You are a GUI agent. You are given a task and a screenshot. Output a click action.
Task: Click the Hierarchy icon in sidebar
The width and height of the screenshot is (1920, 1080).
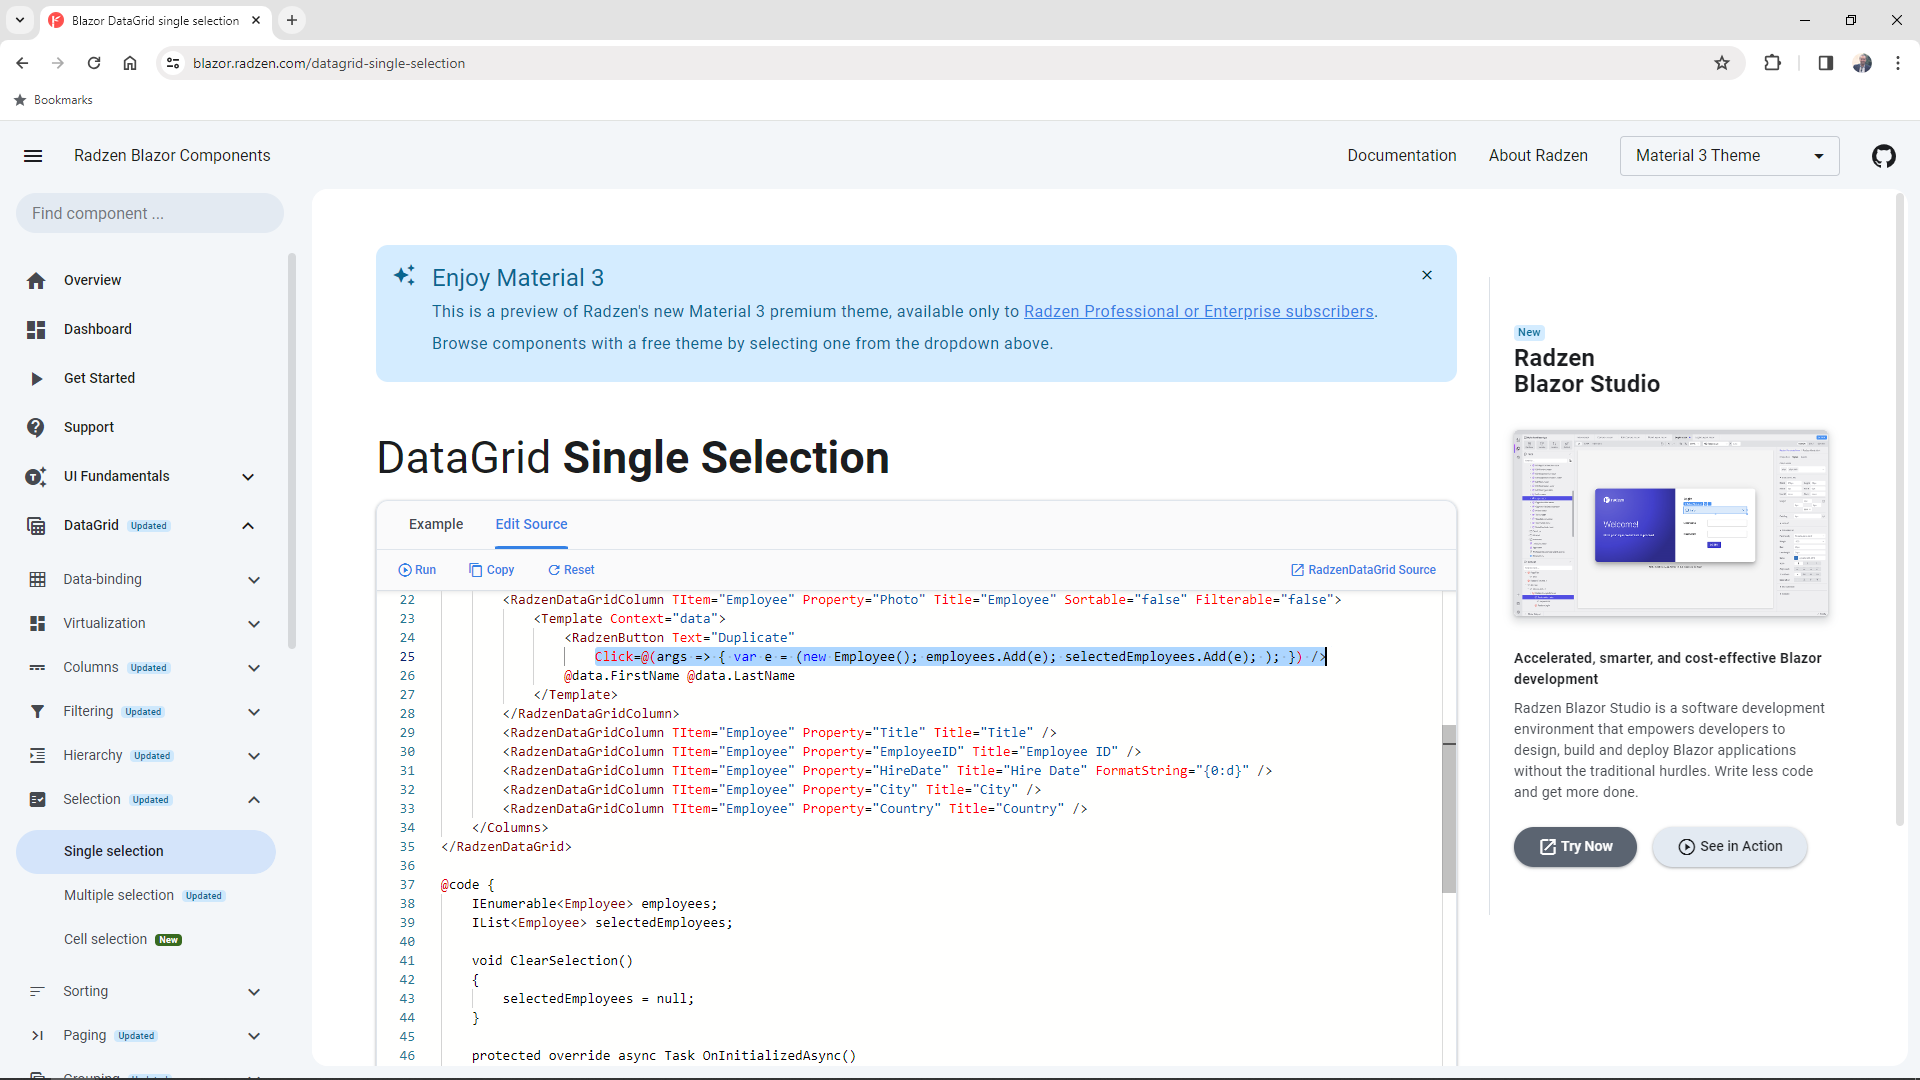38,756
